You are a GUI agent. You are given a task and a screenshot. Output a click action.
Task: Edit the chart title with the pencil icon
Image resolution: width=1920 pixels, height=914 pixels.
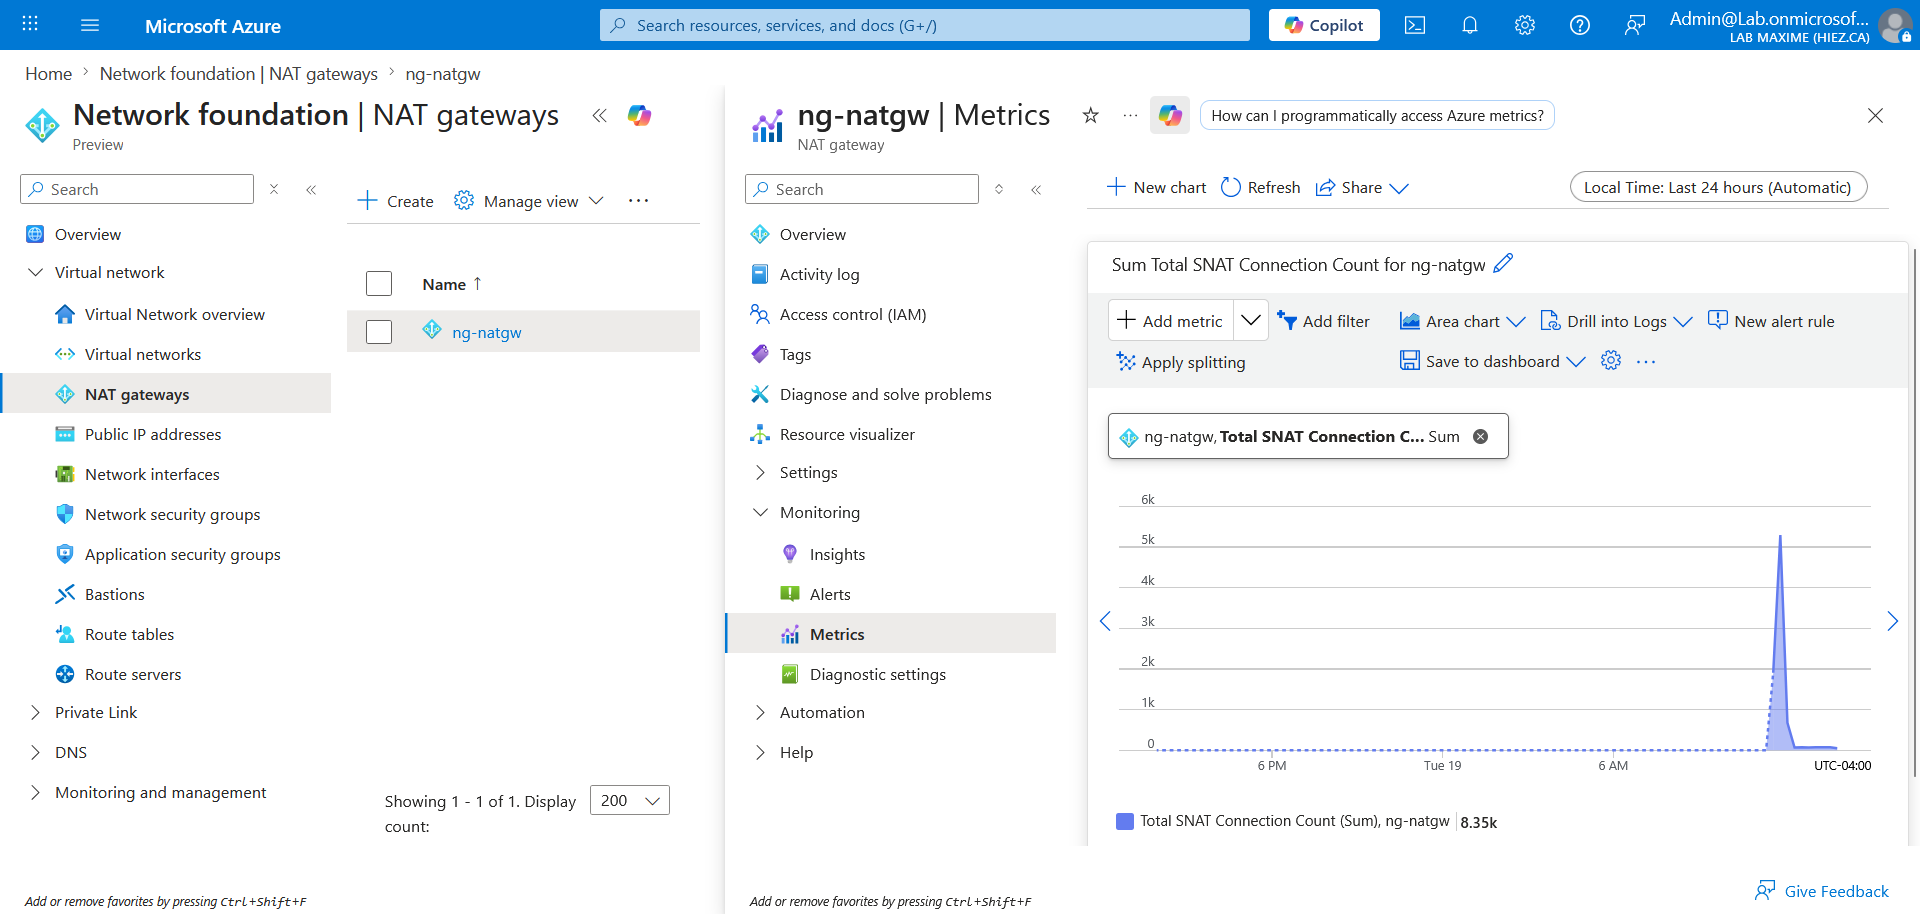1503,264
